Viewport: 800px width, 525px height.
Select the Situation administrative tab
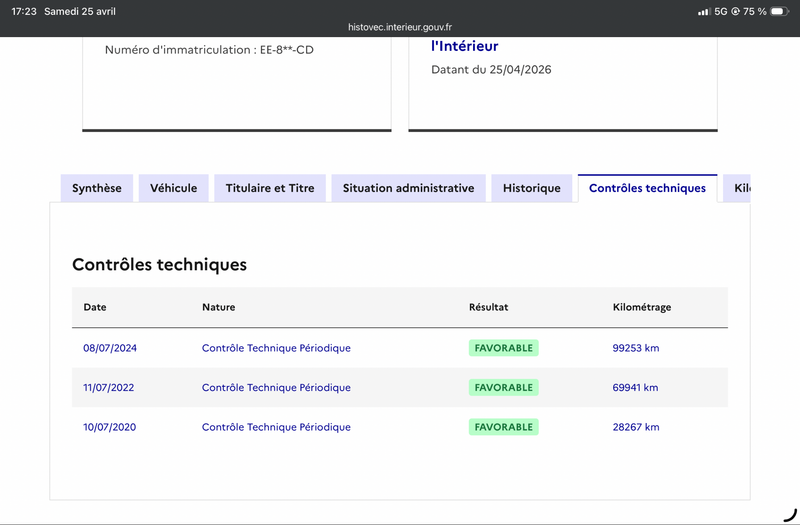coord(408,188)
